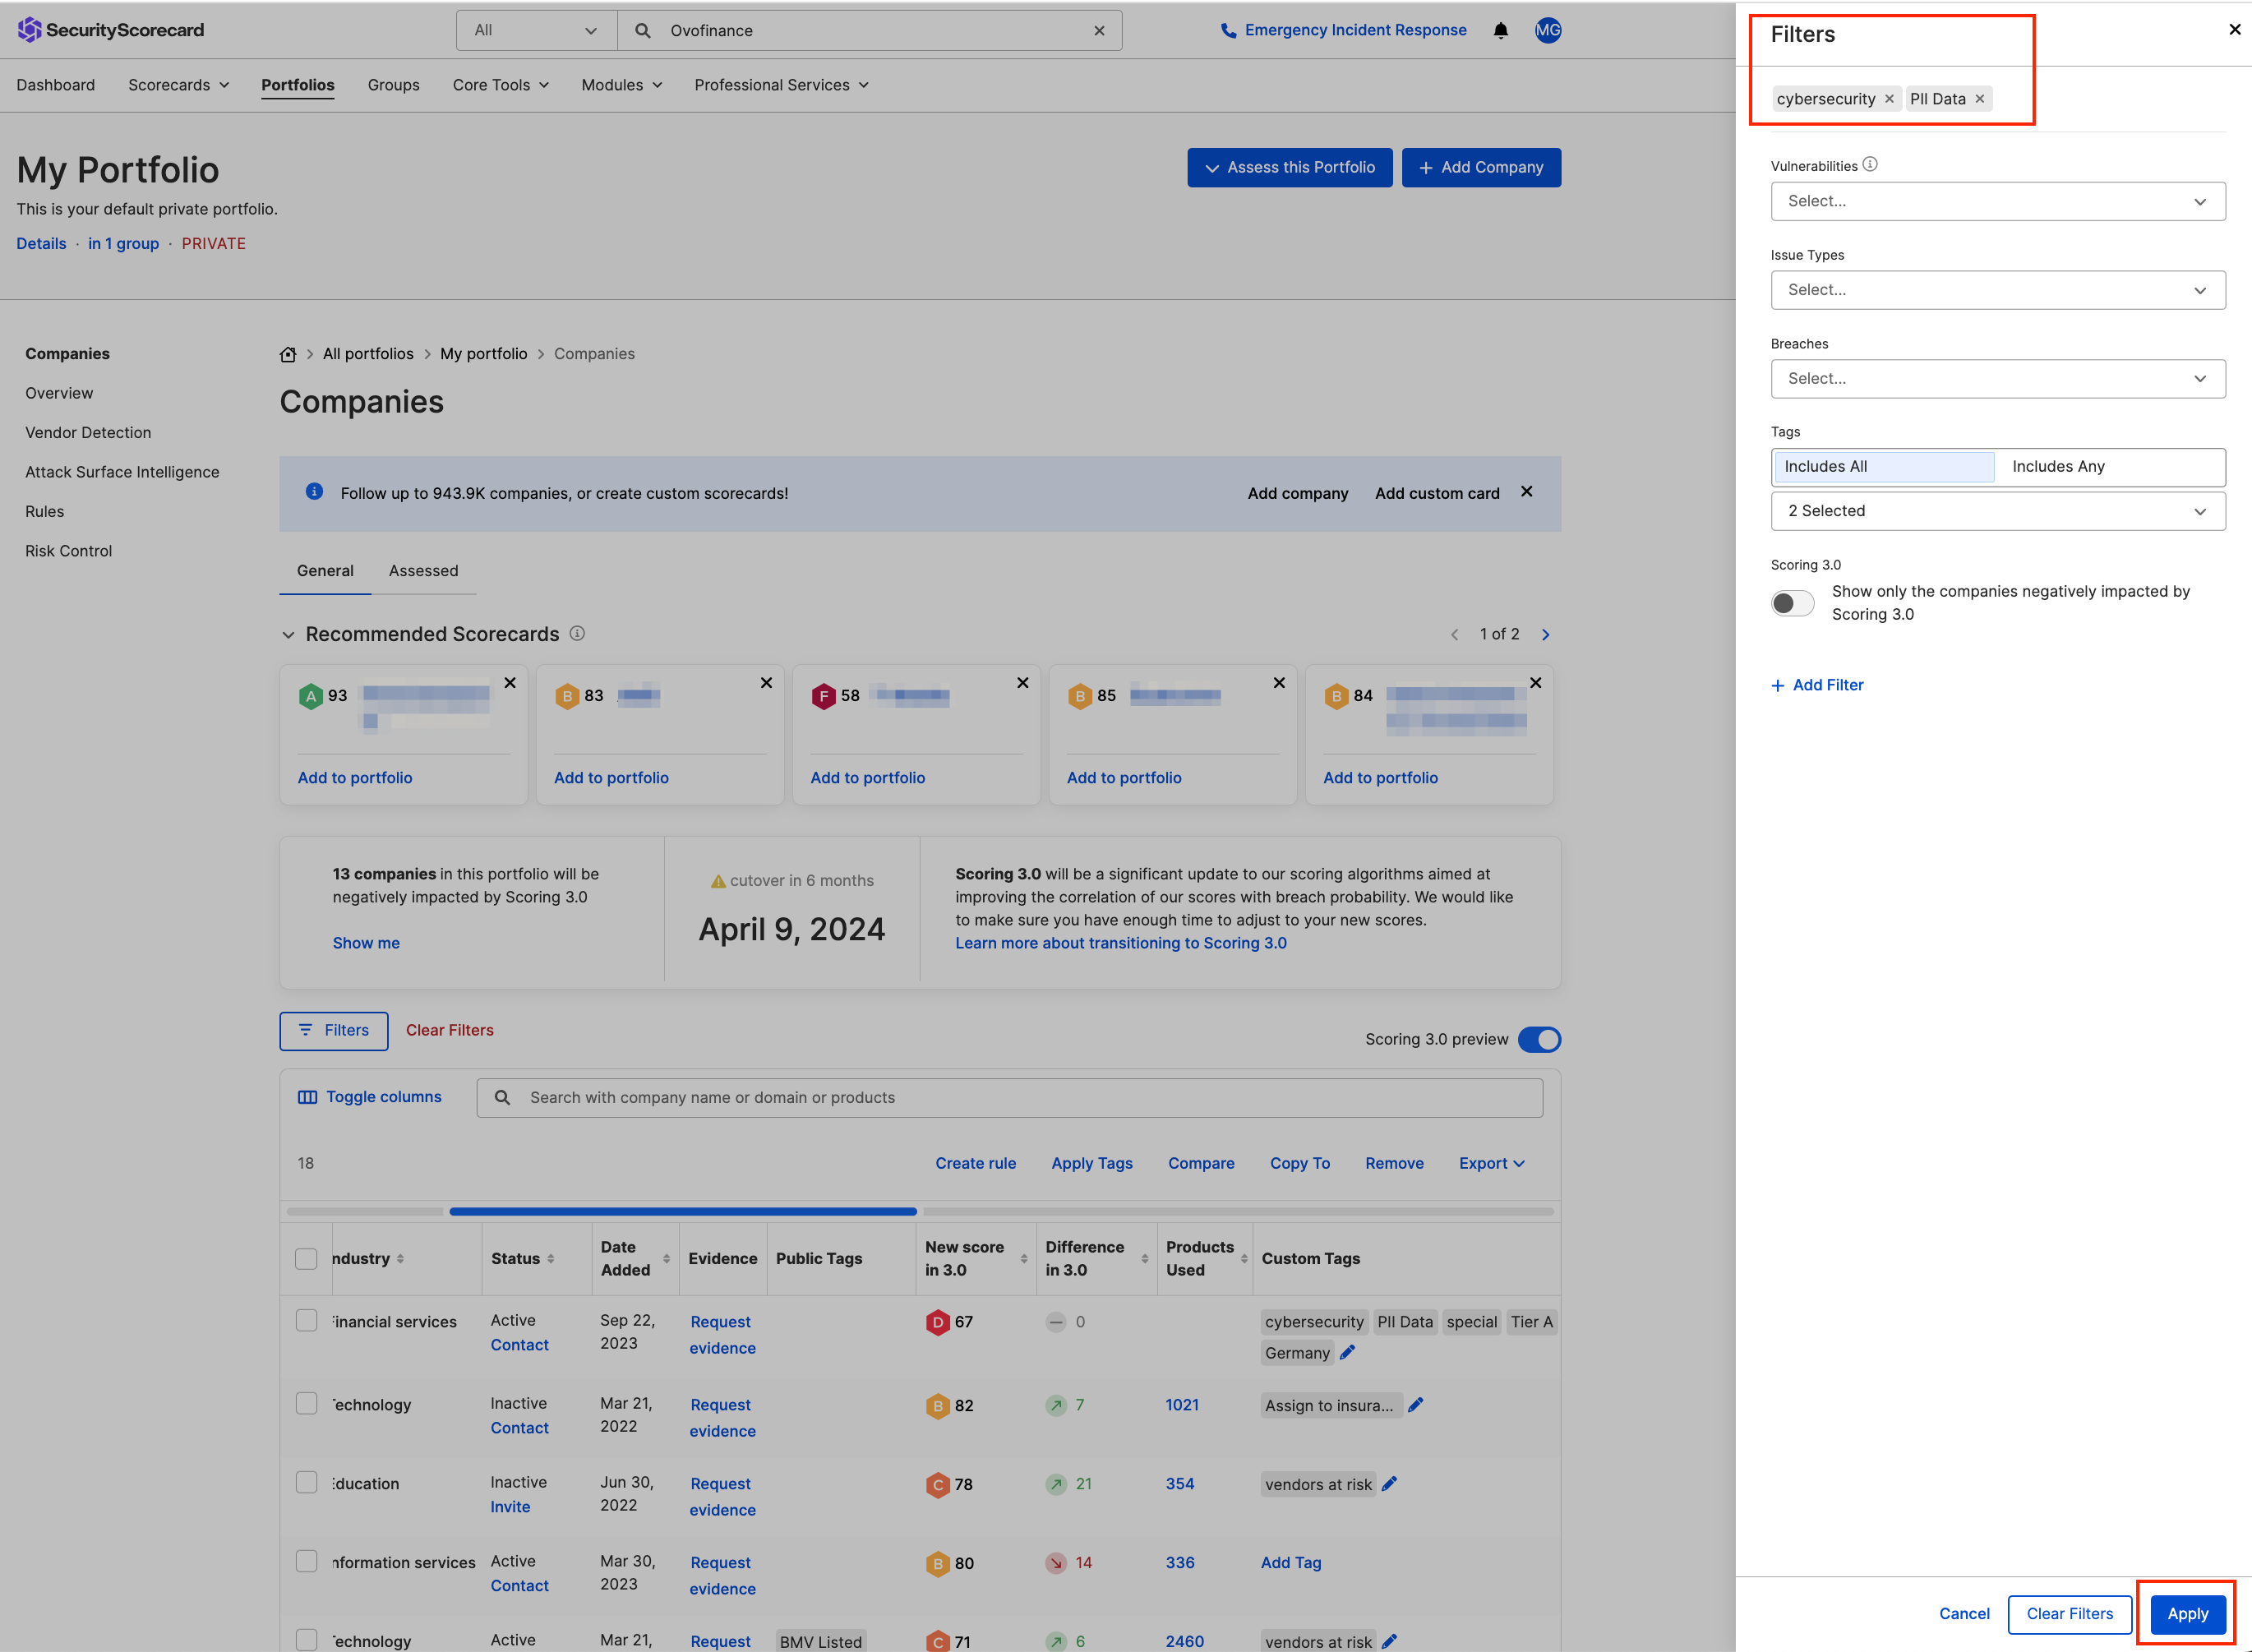
Task: Focus the company name search field
Action: [x=1009, y=1098]
